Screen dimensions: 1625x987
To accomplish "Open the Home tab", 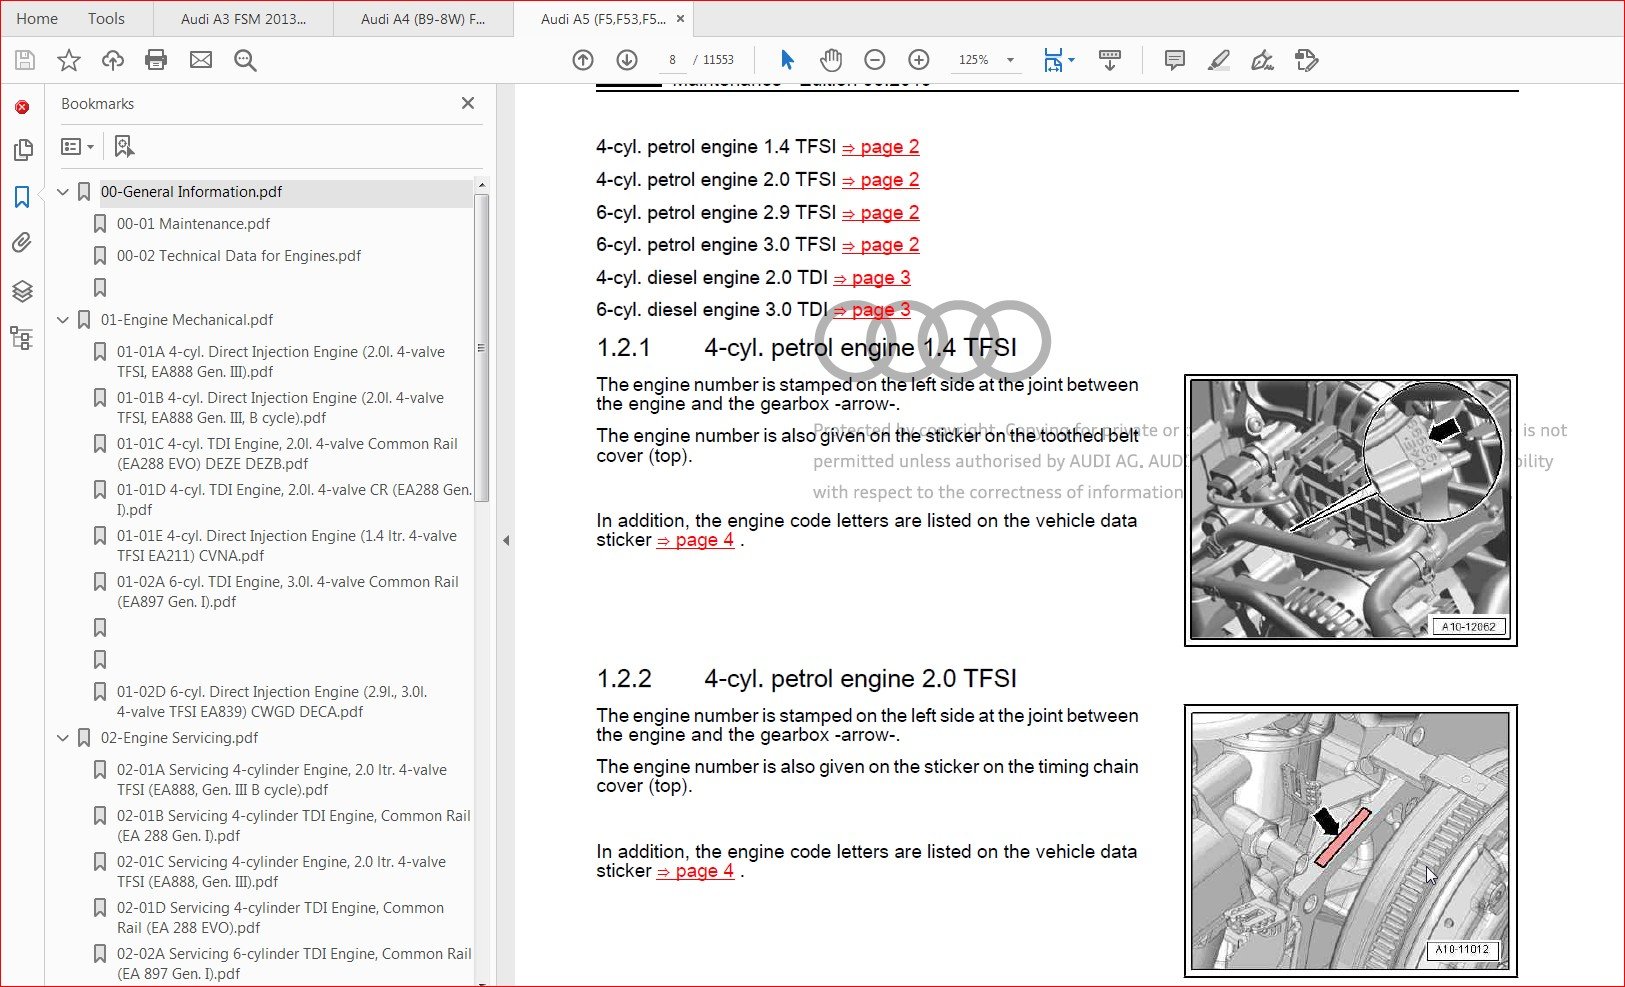I will (37, 19).
